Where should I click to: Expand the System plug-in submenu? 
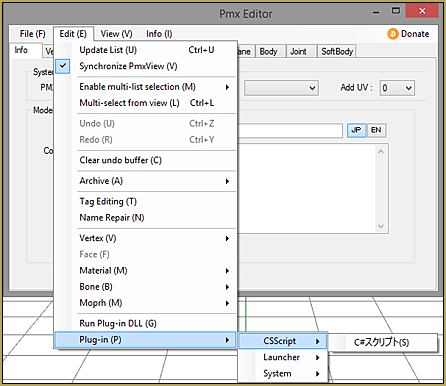coord(283,374)
